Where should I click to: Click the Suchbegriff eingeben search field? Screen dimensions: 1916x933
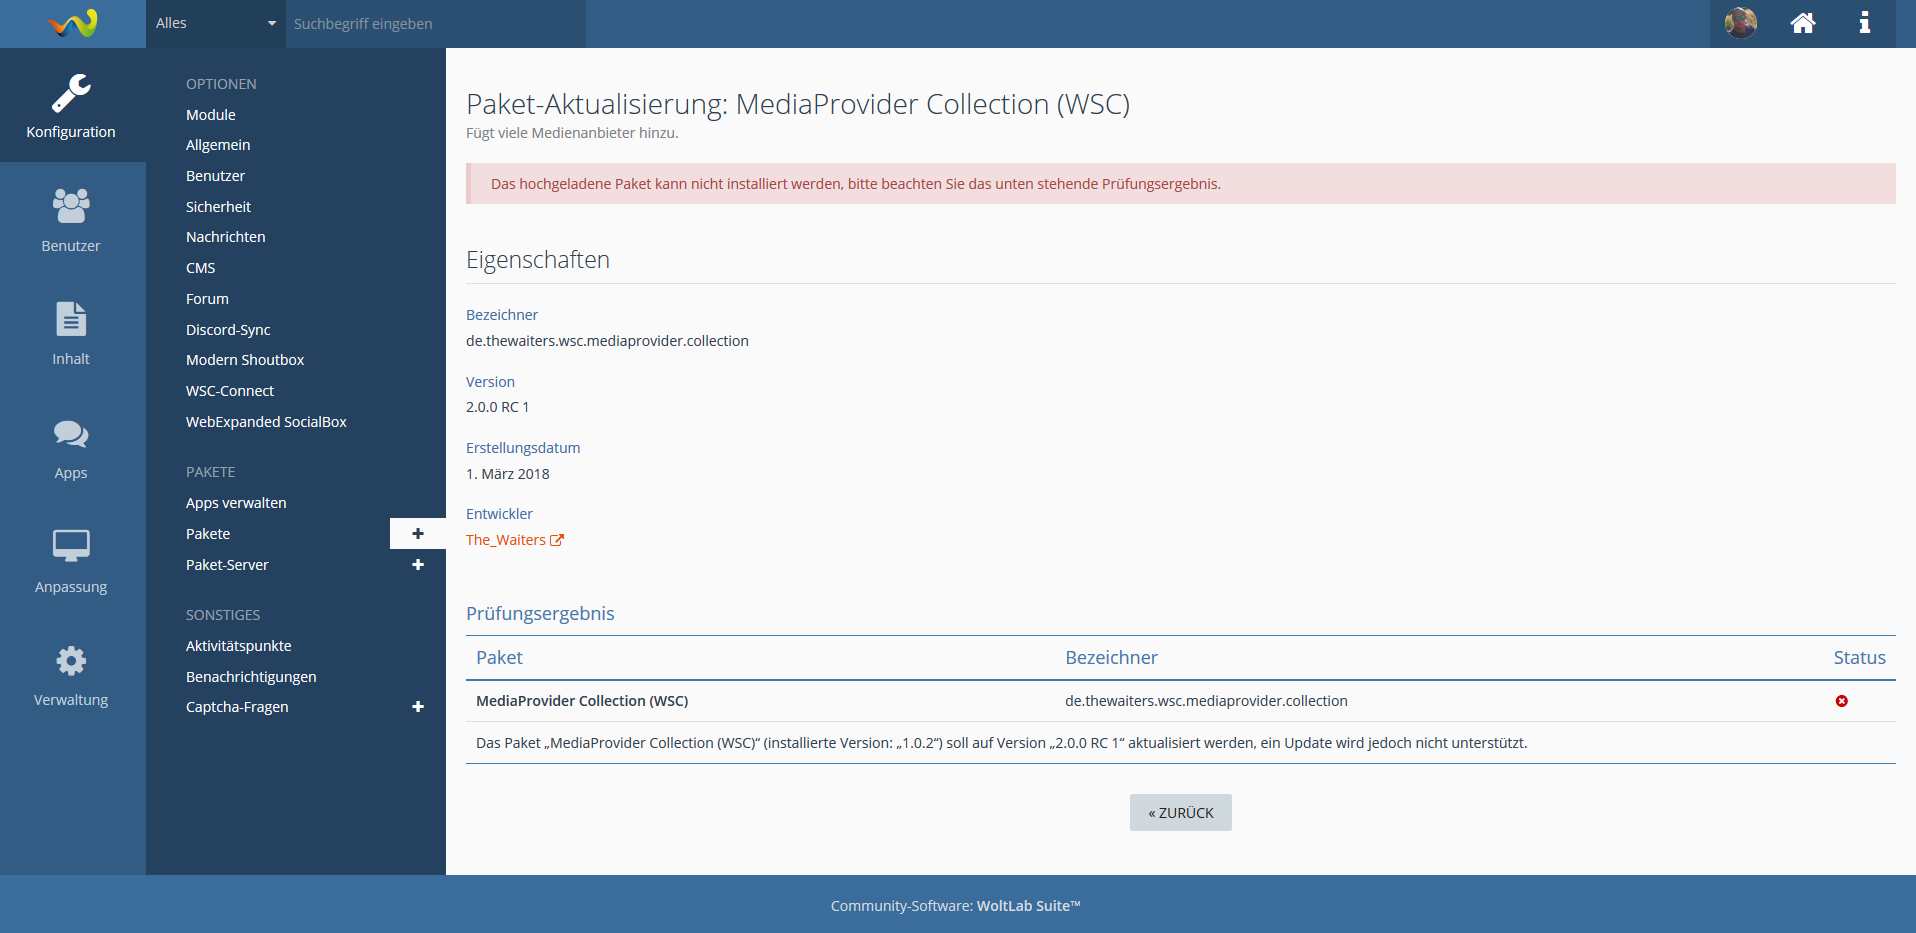[435, 23]
